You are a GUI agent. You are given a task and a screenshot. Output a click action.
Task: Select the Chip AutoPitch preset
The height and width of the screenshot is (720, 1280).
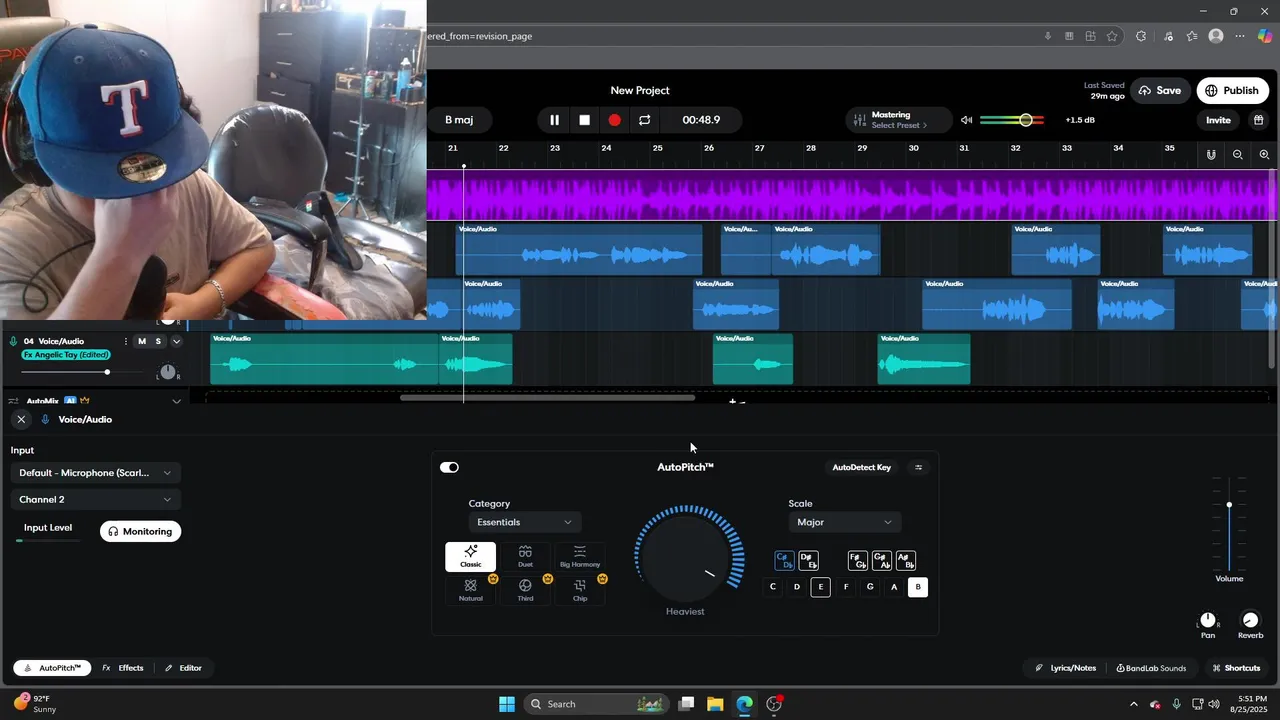click(x=580, y=590)
